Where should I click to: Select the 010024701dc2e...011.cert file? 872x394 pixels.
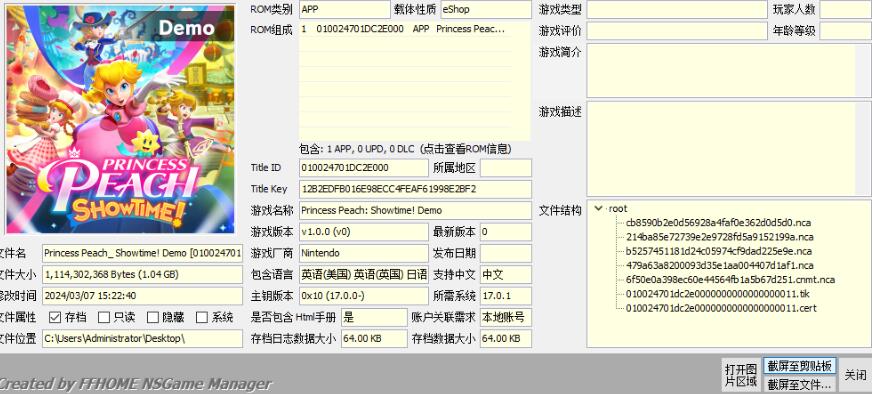tap(721, 308)
